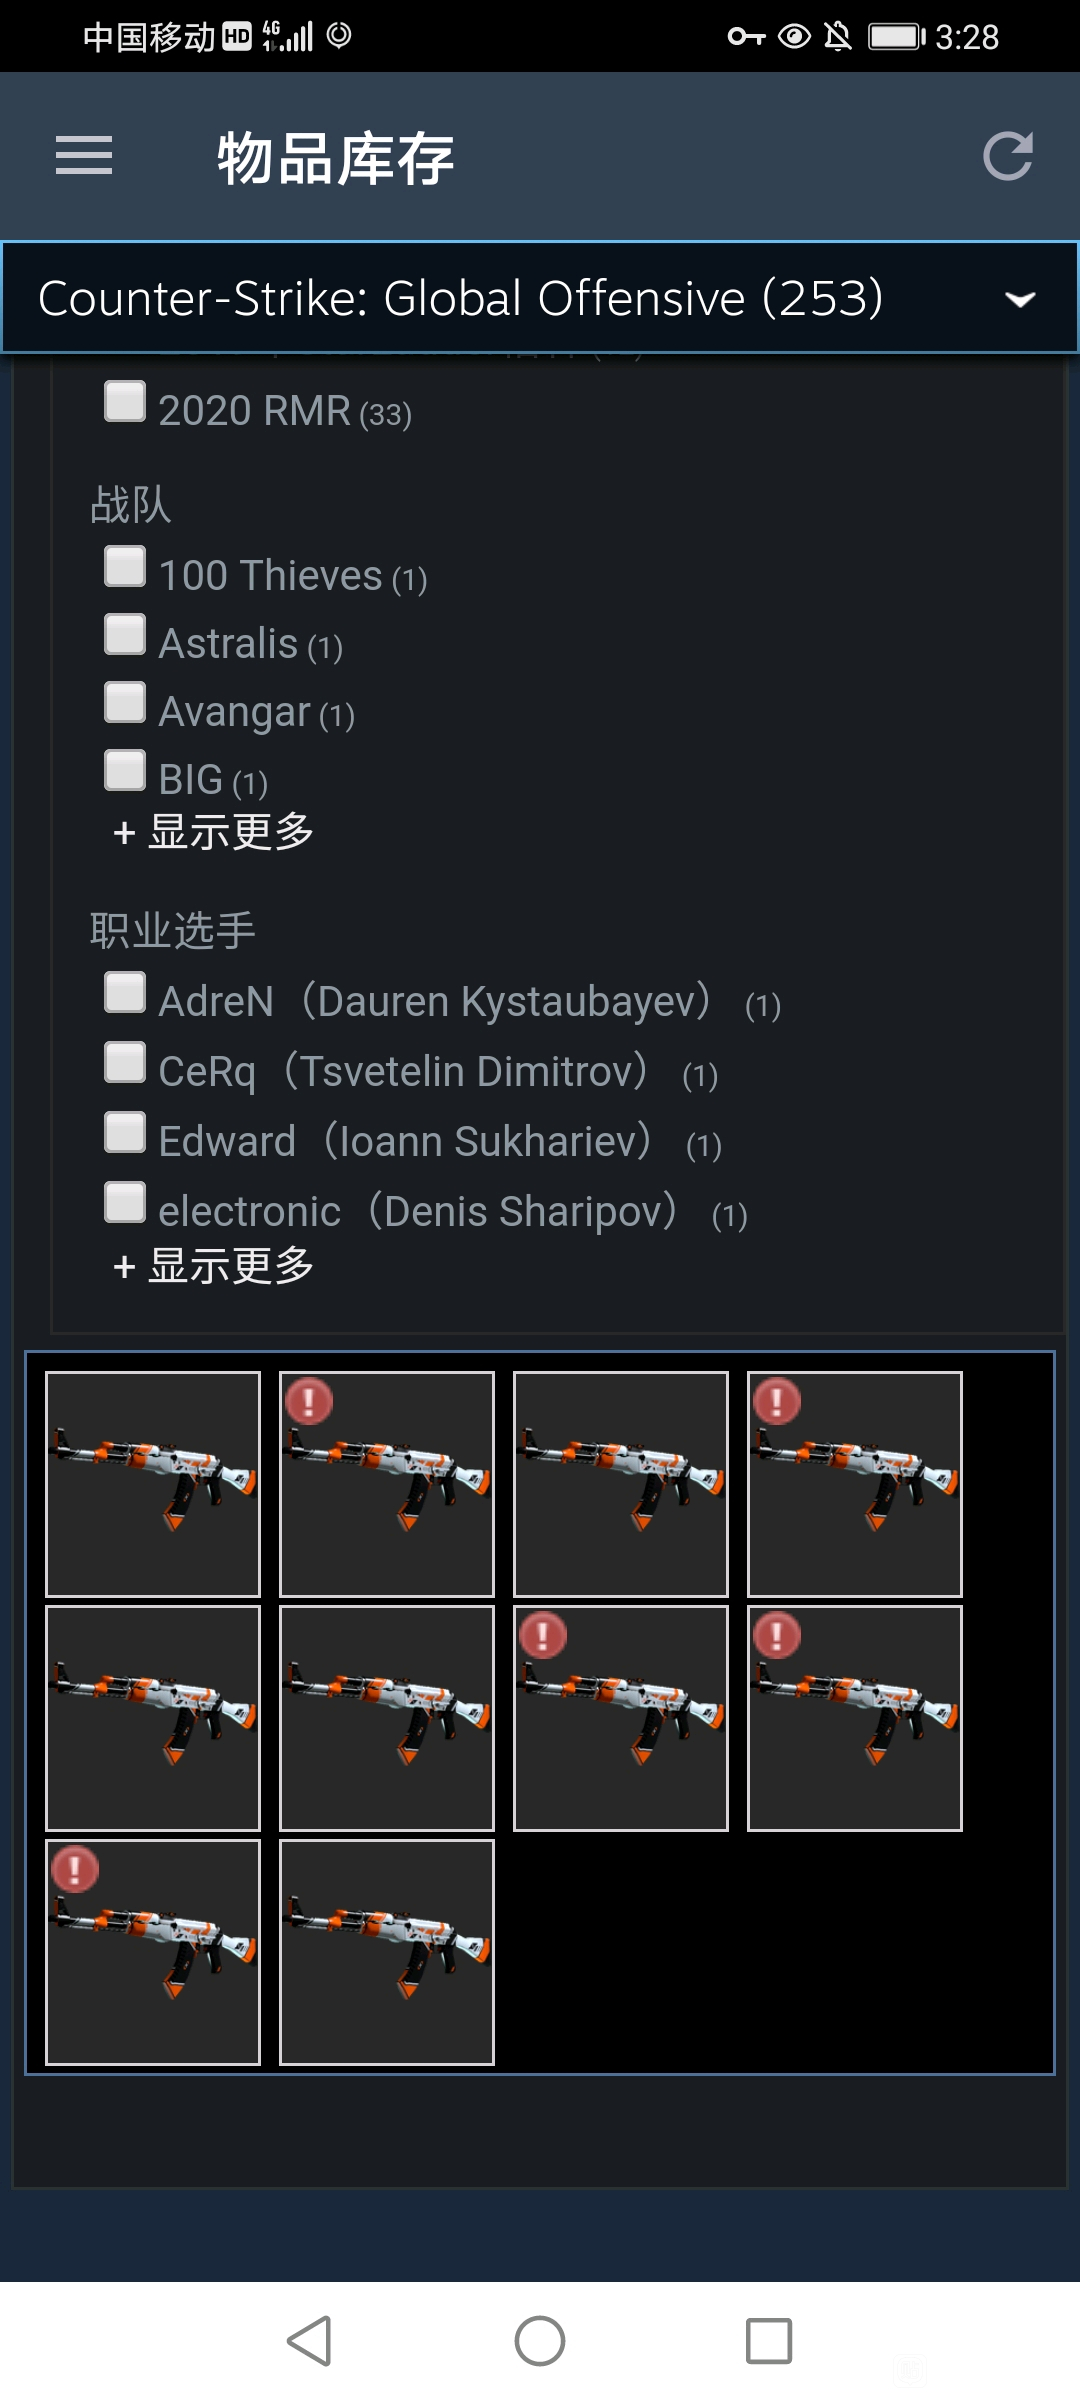
Task: Select the BIG team checkbox
Action: pyautogui.click(x=125, y=770)
